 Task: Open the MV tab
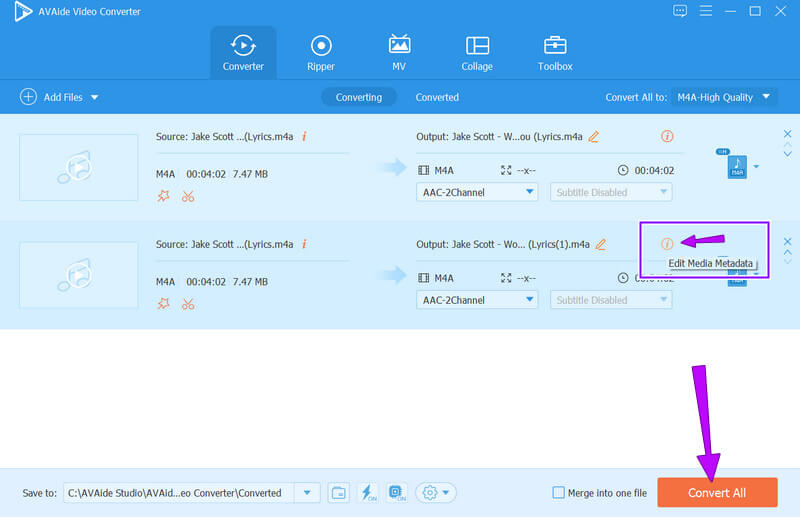point(399,53)
